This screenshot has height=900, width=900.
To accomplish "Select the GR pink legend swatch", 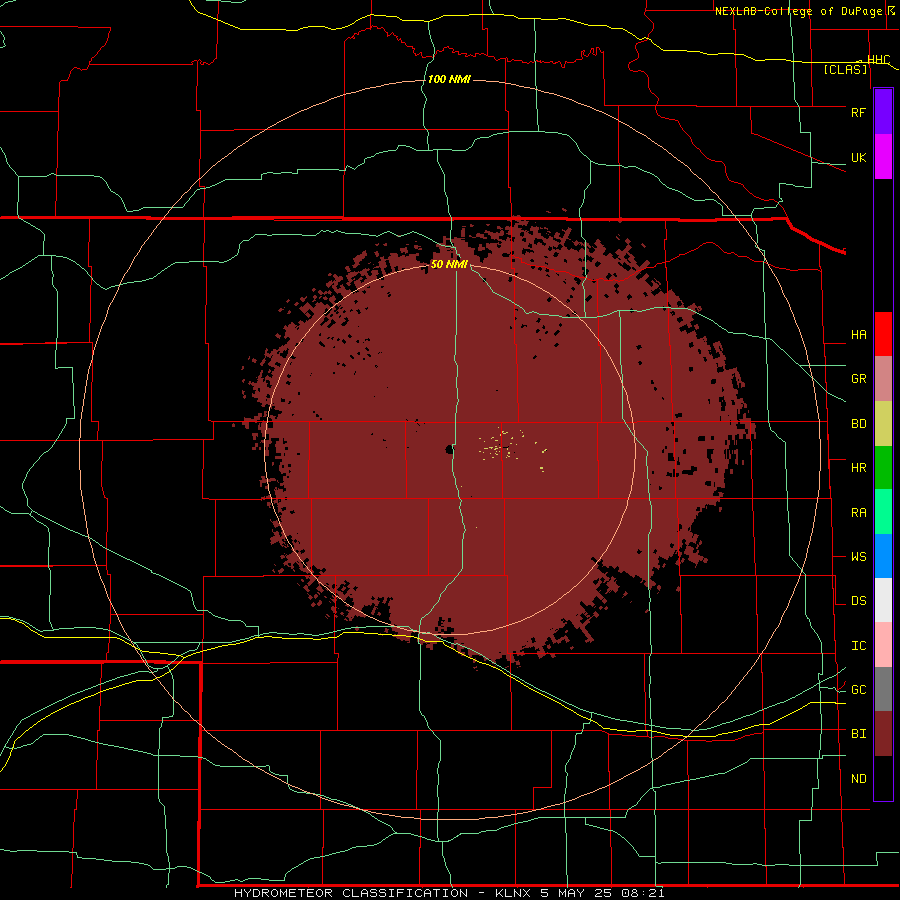I will pos(883,379).
